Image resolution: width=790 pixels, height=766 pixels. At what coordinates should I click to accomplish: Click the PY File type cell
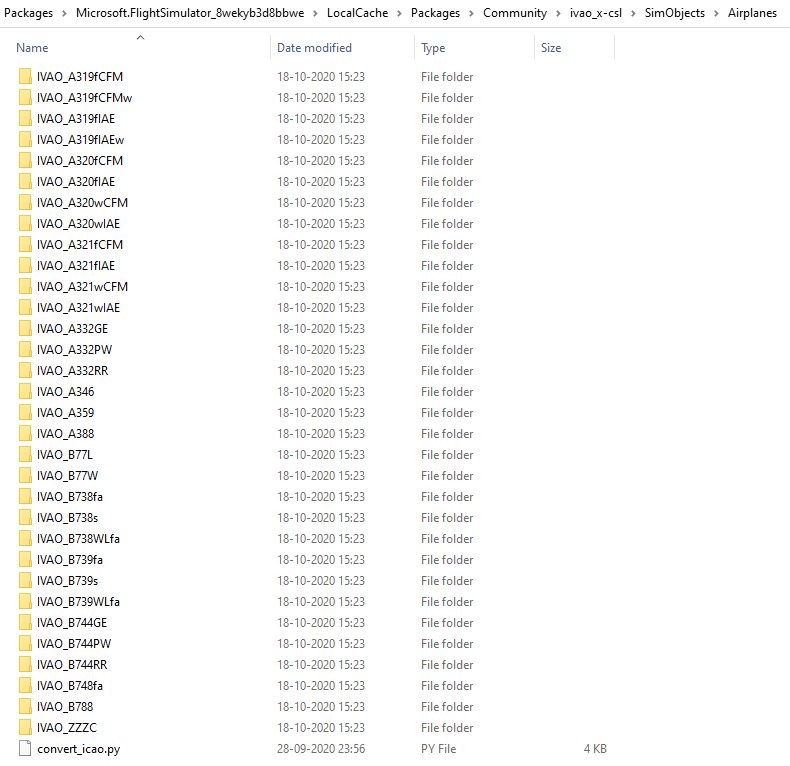pos(438,748)
